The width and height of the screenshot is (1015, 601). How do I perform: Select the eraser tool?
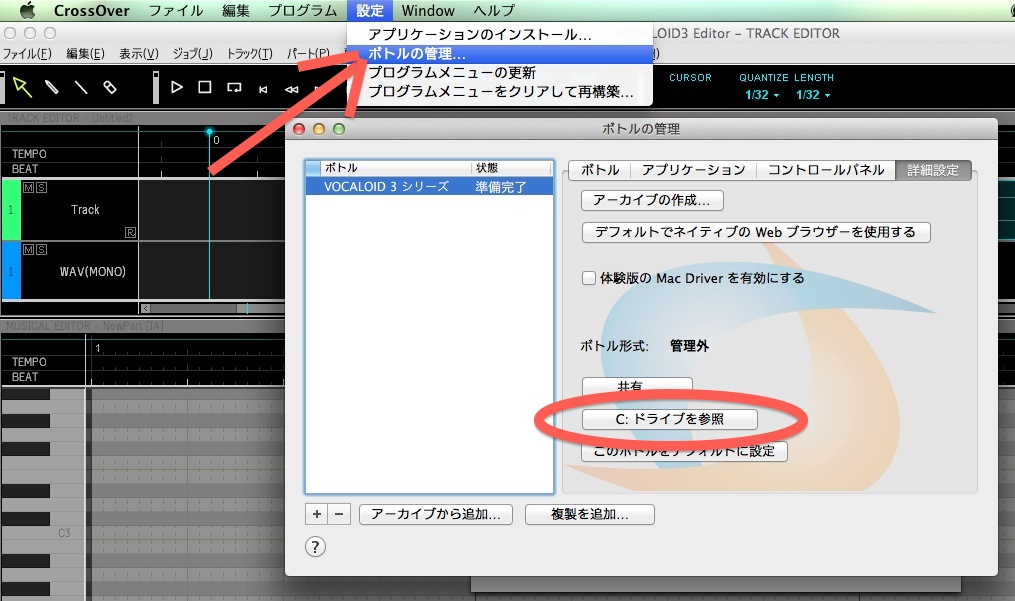click(110, 87)
